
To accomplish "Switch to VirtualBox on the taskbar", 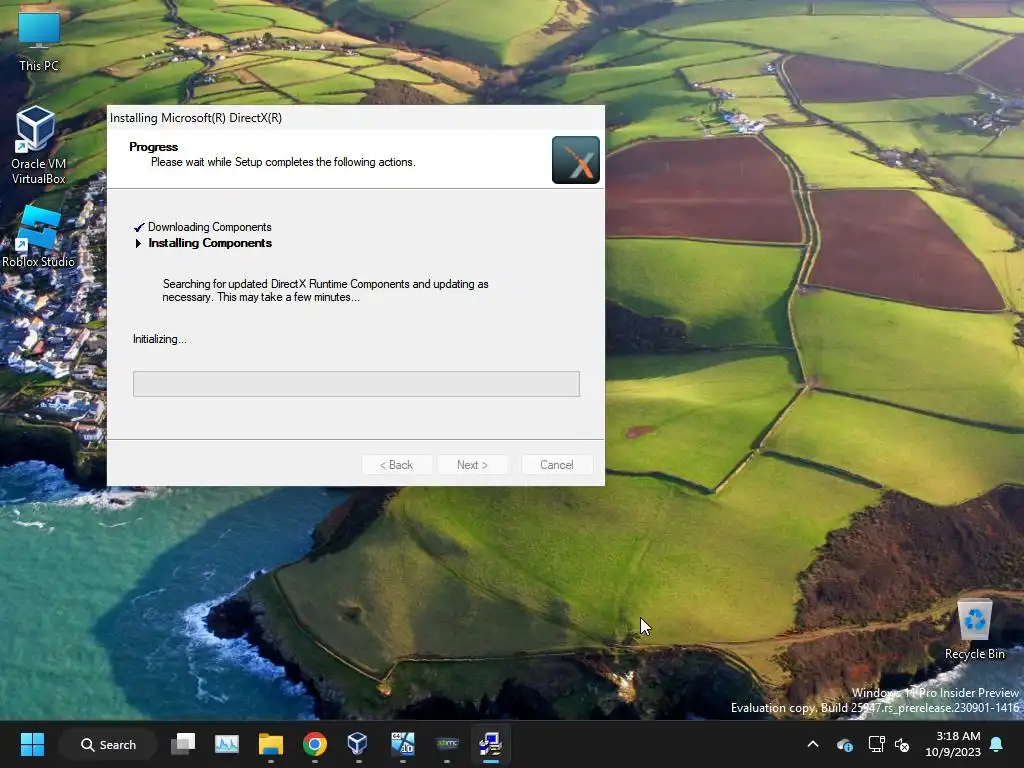I will pyautogui.click(x=358, y=744).
